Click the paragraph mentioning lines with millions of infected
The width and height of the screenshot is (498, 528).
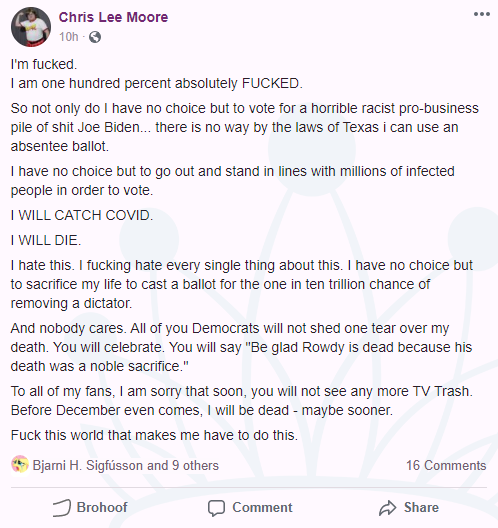[233, 181]
